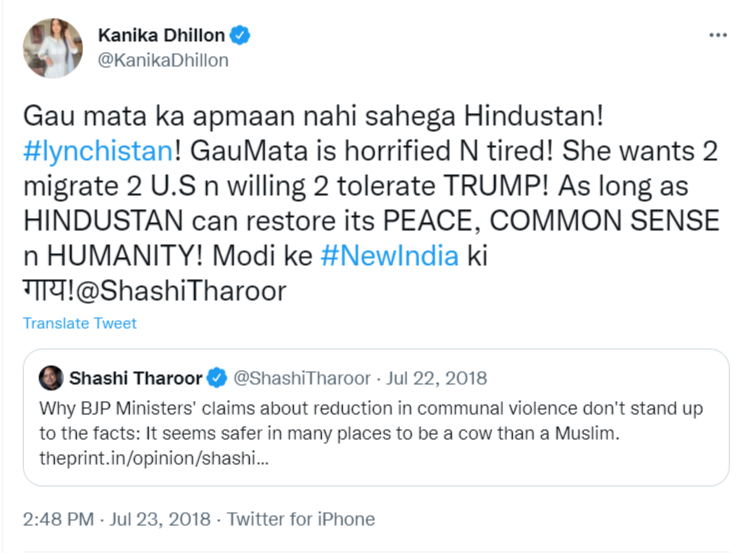The image size is (750, 553).
Task: Click the Twitter for iPhone source label
Action: coord(301,519)
